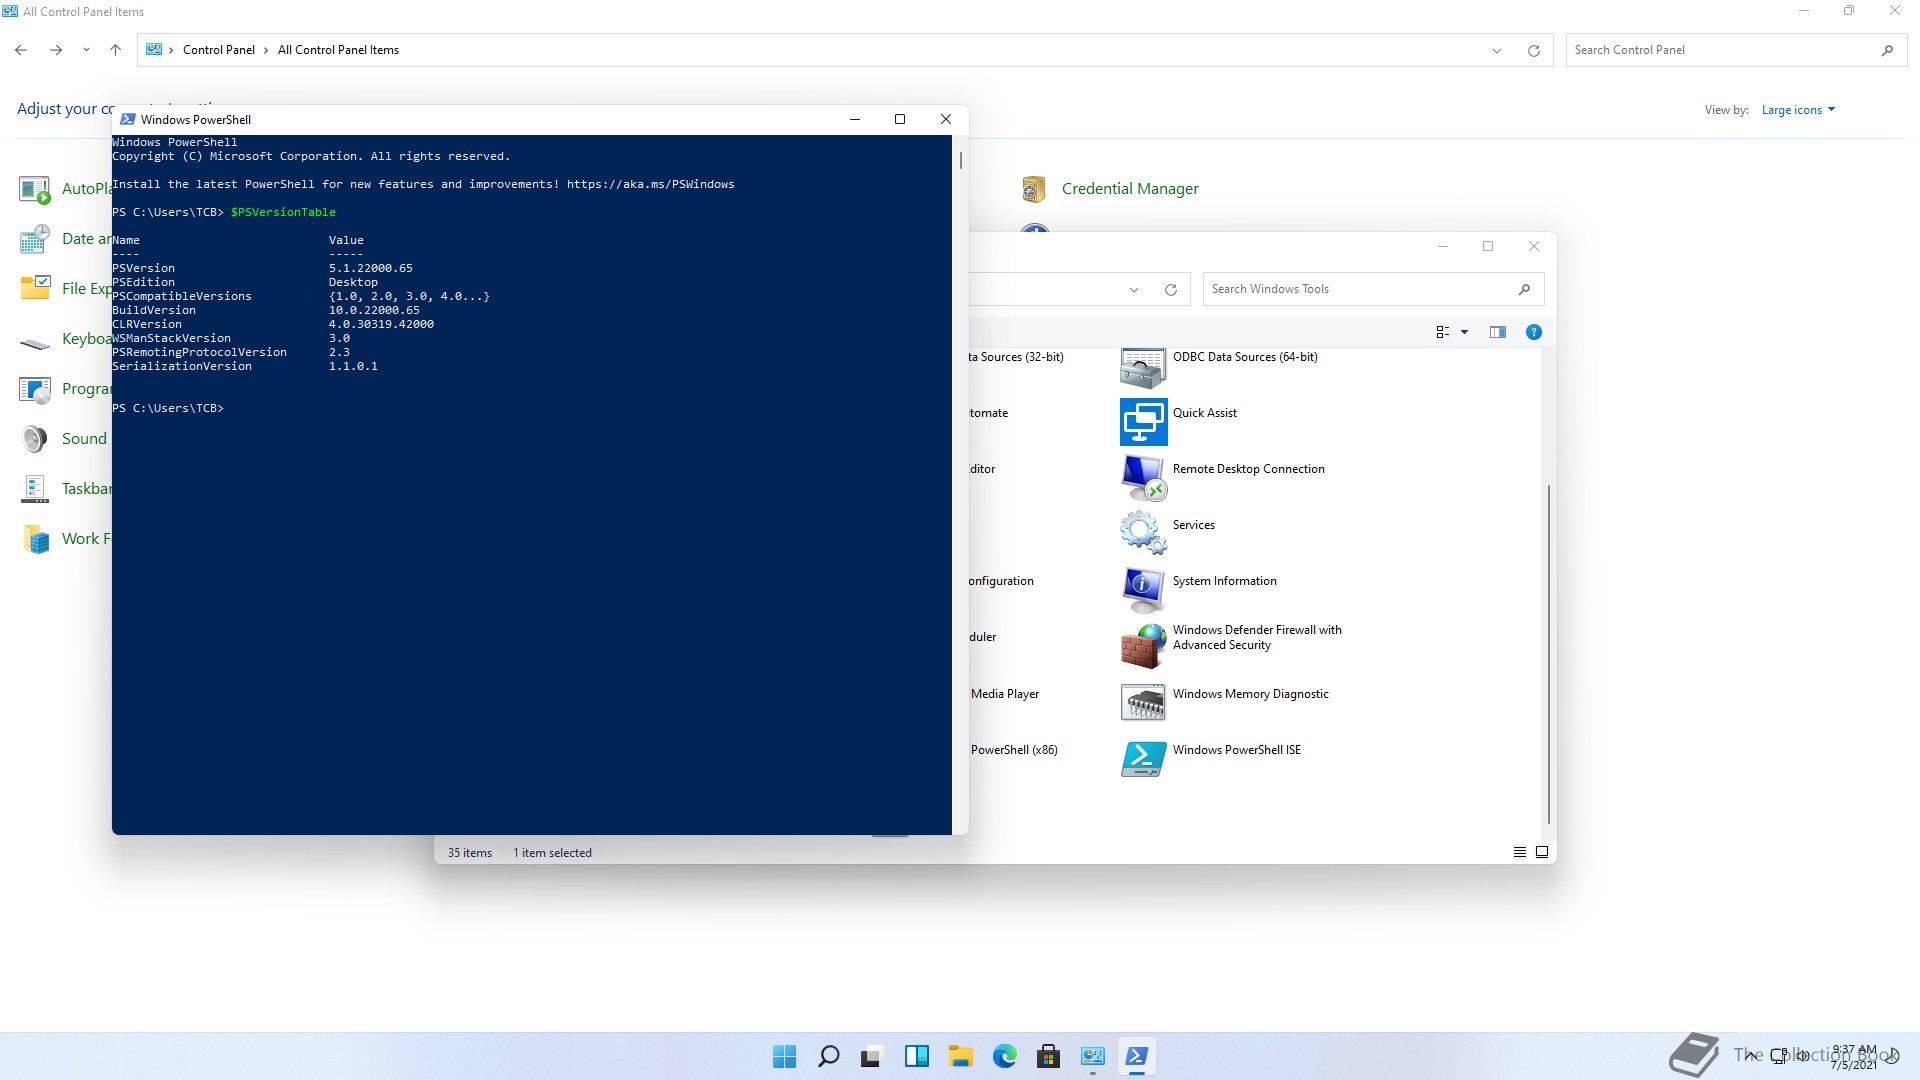Toggle the preview pane in Windows Tools
Screen dimensions: 1920x1080
[x=1497, y=332]
